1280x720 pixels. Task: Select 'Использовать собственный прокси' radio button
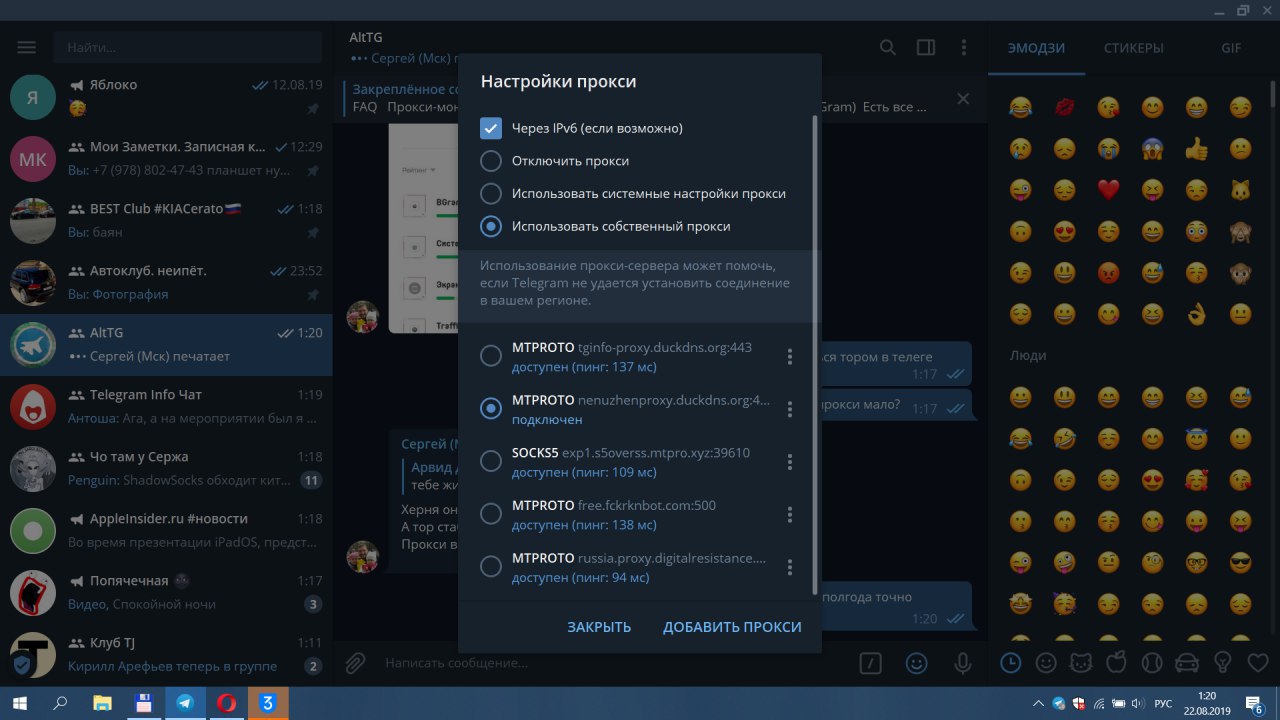click(x=491, y=226)
